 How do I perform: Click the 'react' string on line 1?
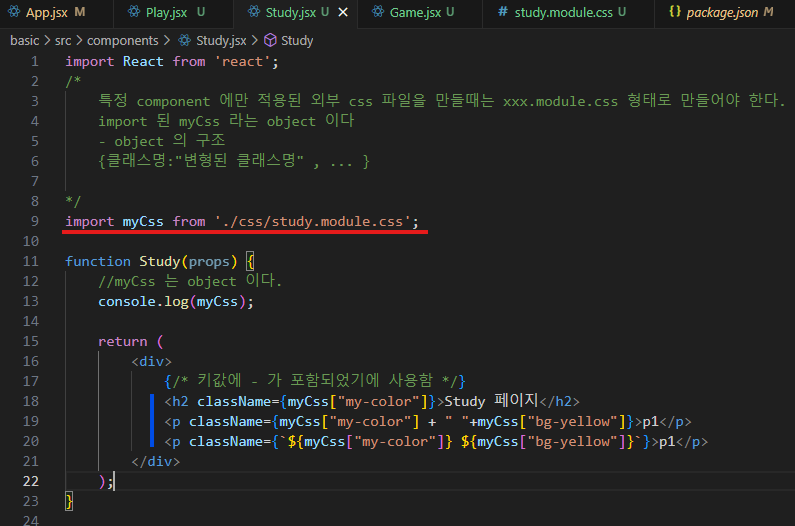click(242, 62)
